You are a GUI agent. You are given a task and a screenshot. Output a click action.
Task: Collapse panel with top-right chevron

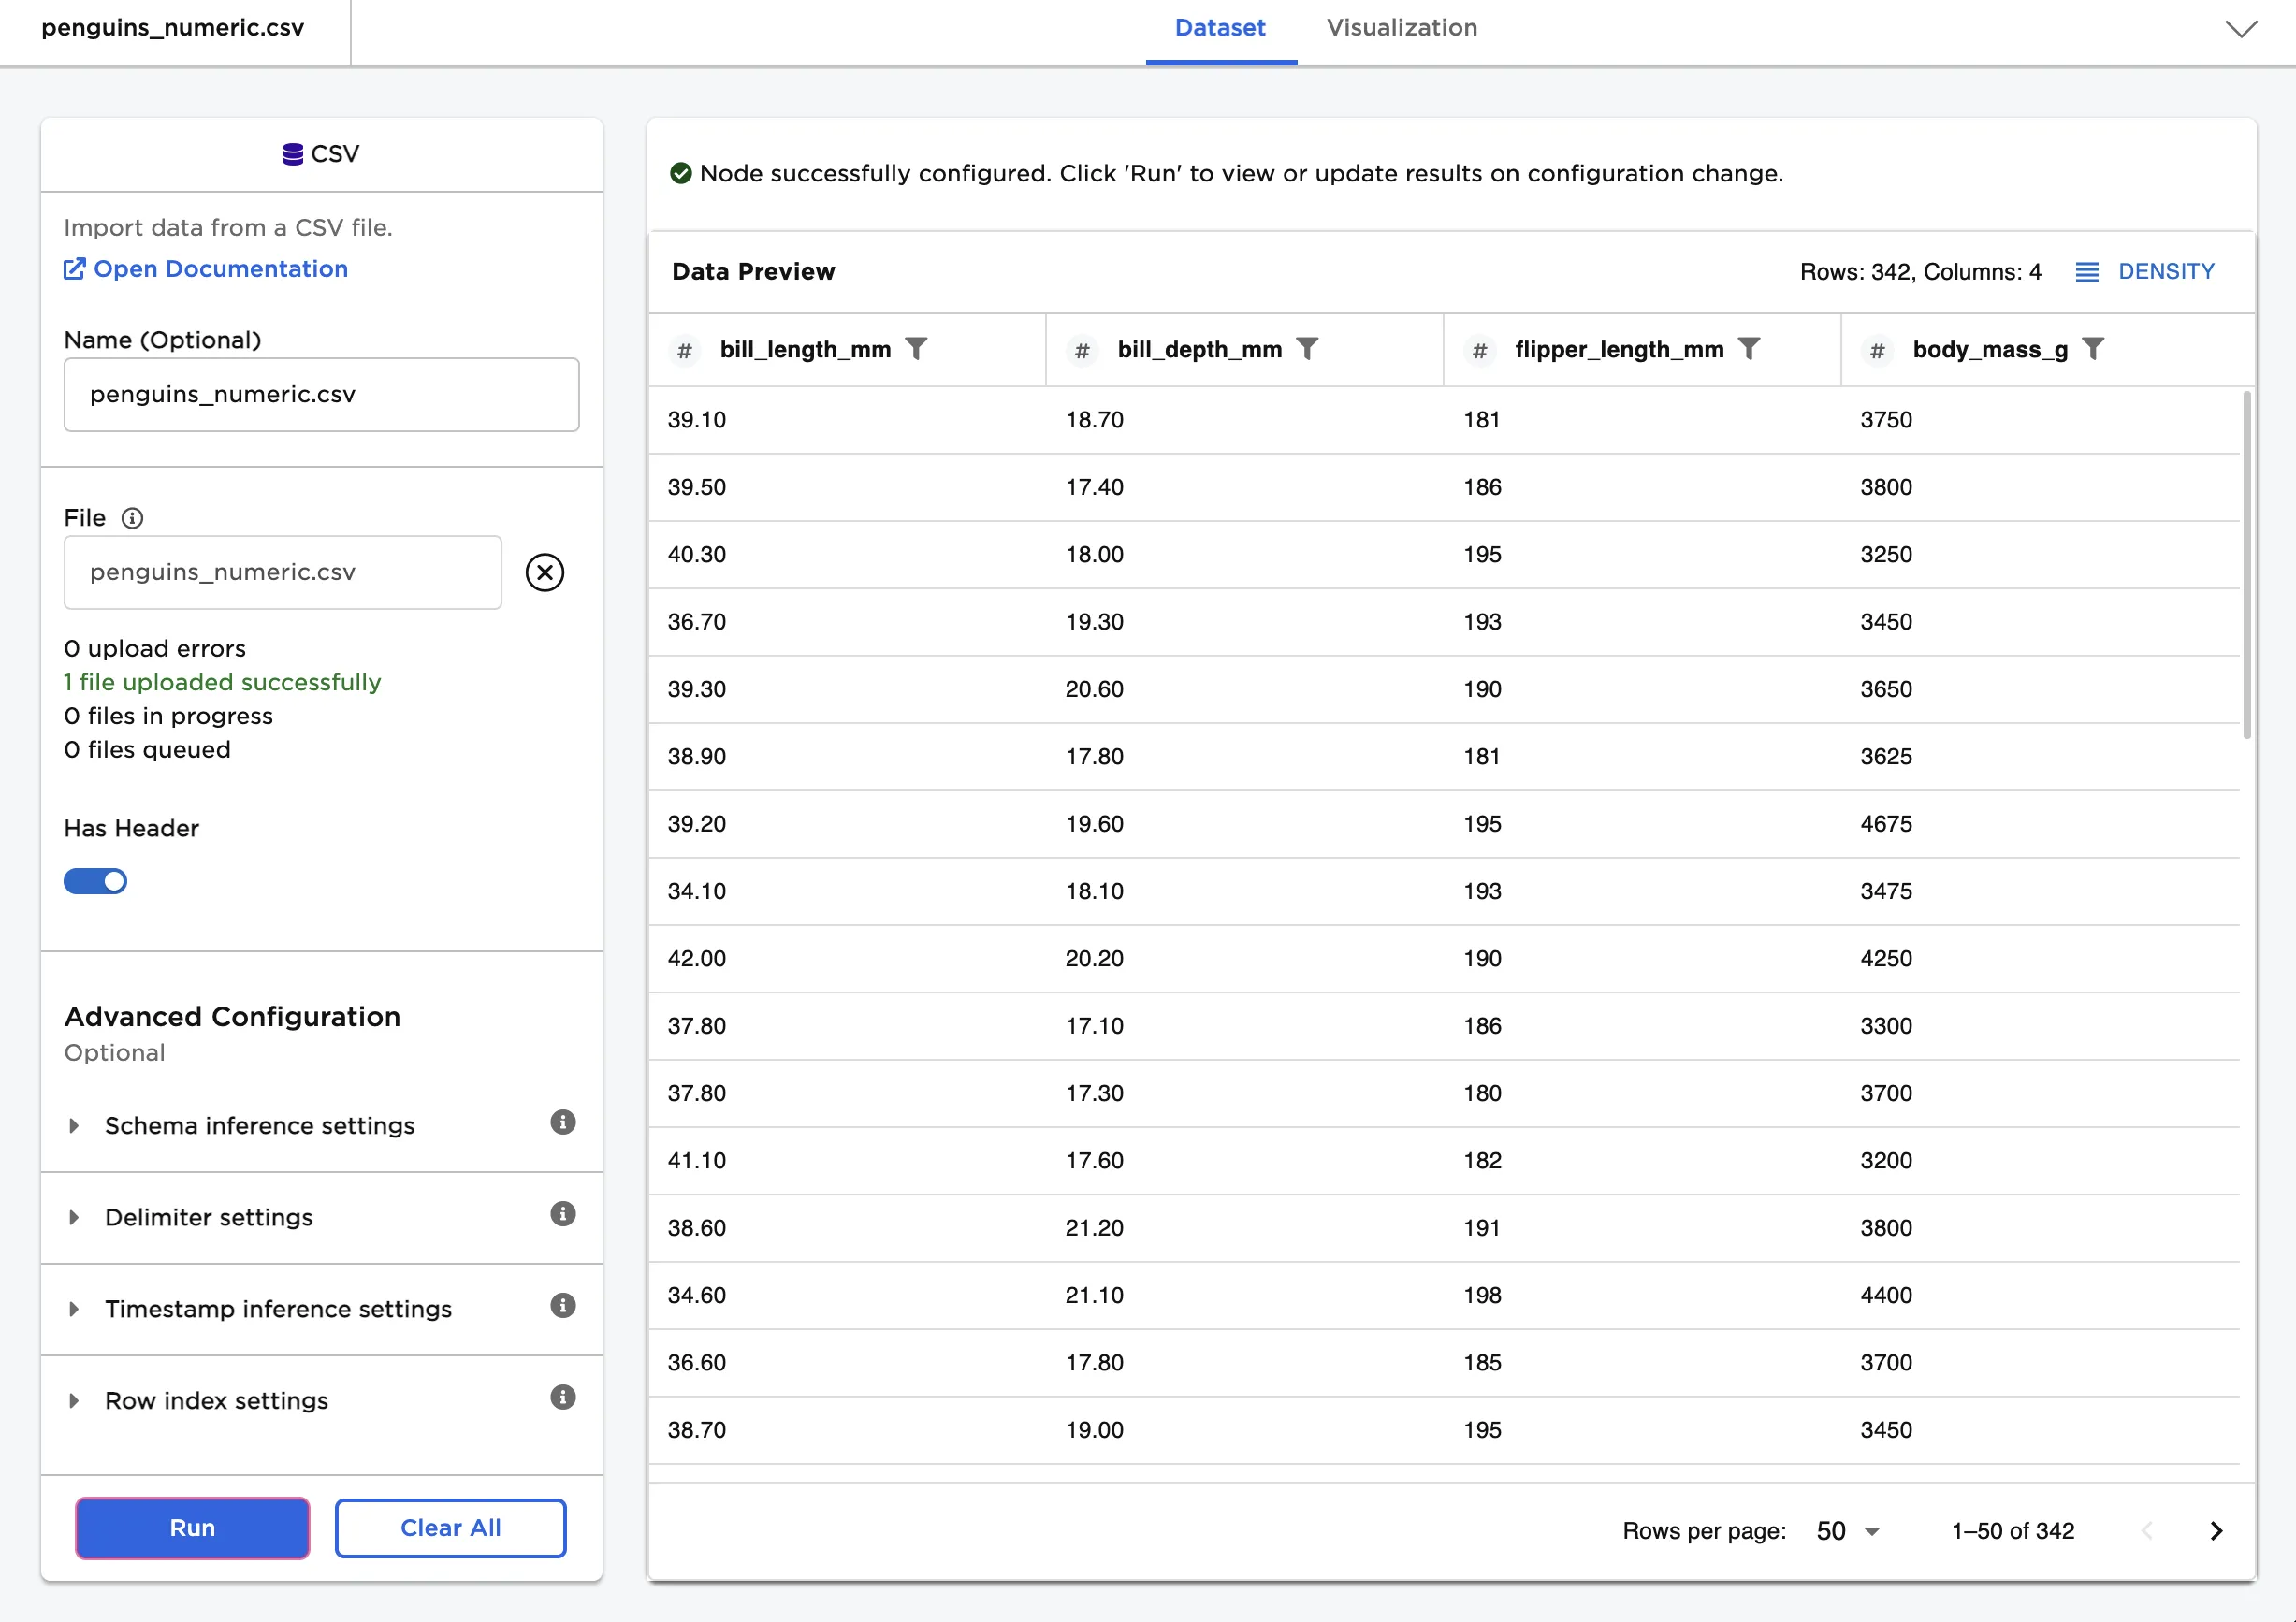tap(2241, 29)
